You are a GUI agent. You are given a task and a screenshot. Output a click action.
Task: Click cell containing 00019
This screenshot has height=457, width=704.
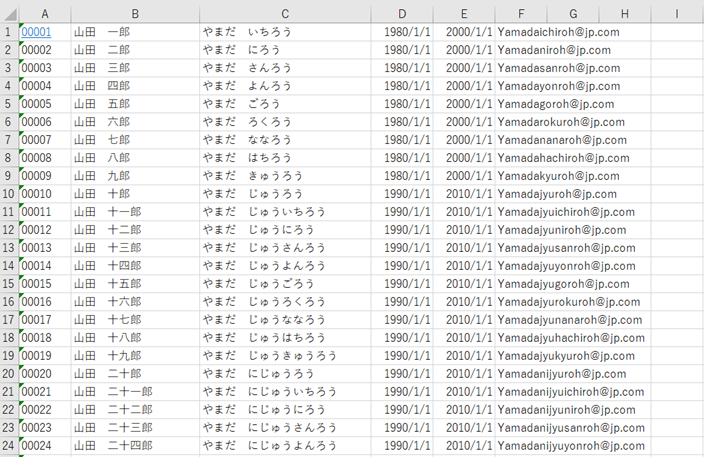tap(45, 356)
